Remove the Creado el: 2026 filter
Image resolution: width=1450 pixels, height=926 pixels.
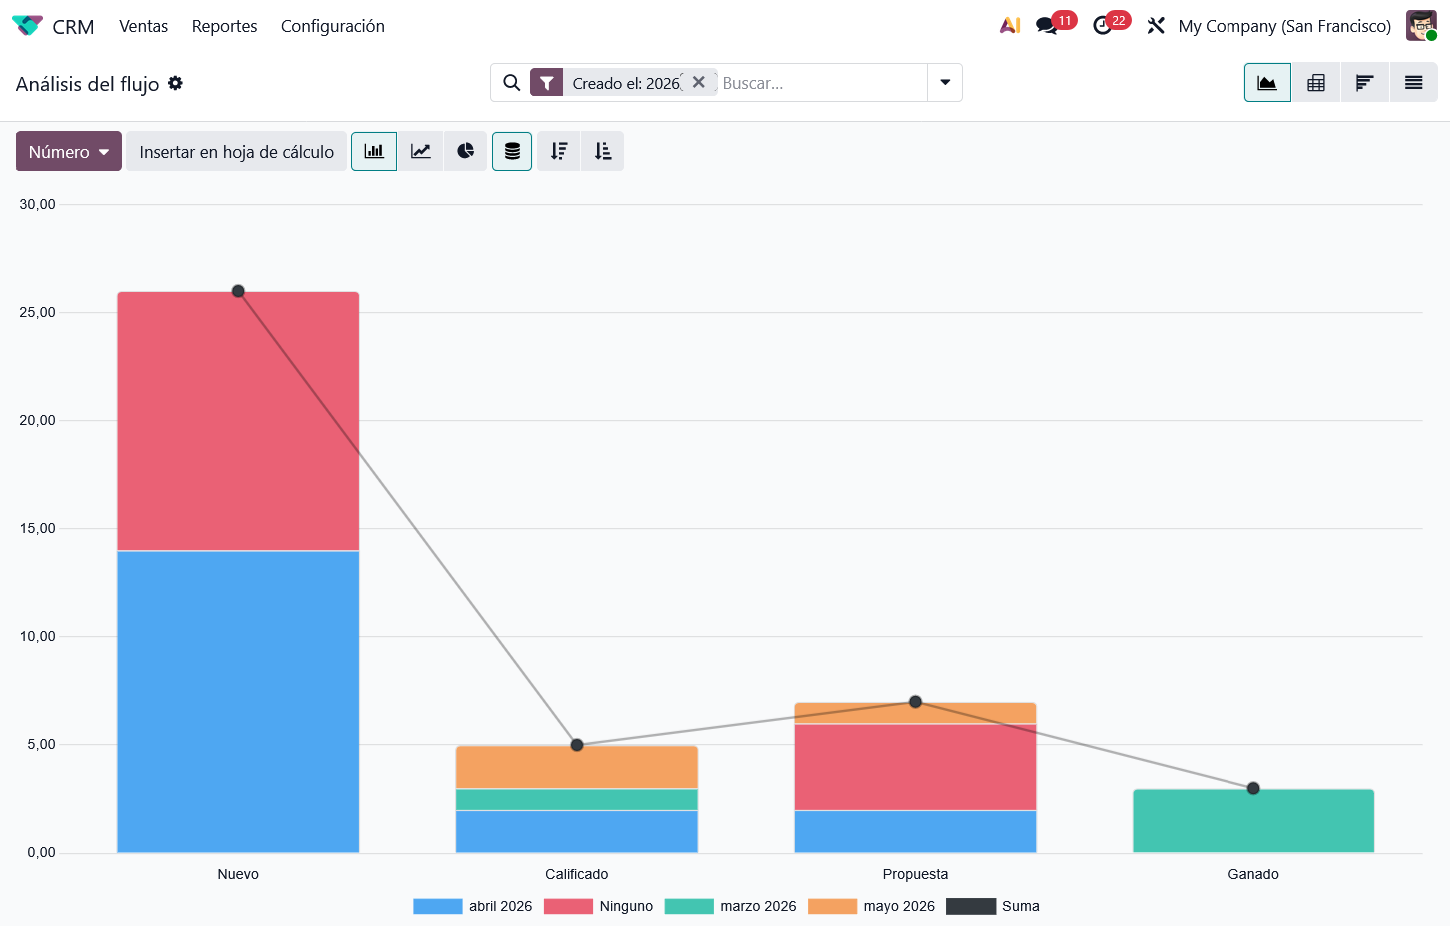699,82
